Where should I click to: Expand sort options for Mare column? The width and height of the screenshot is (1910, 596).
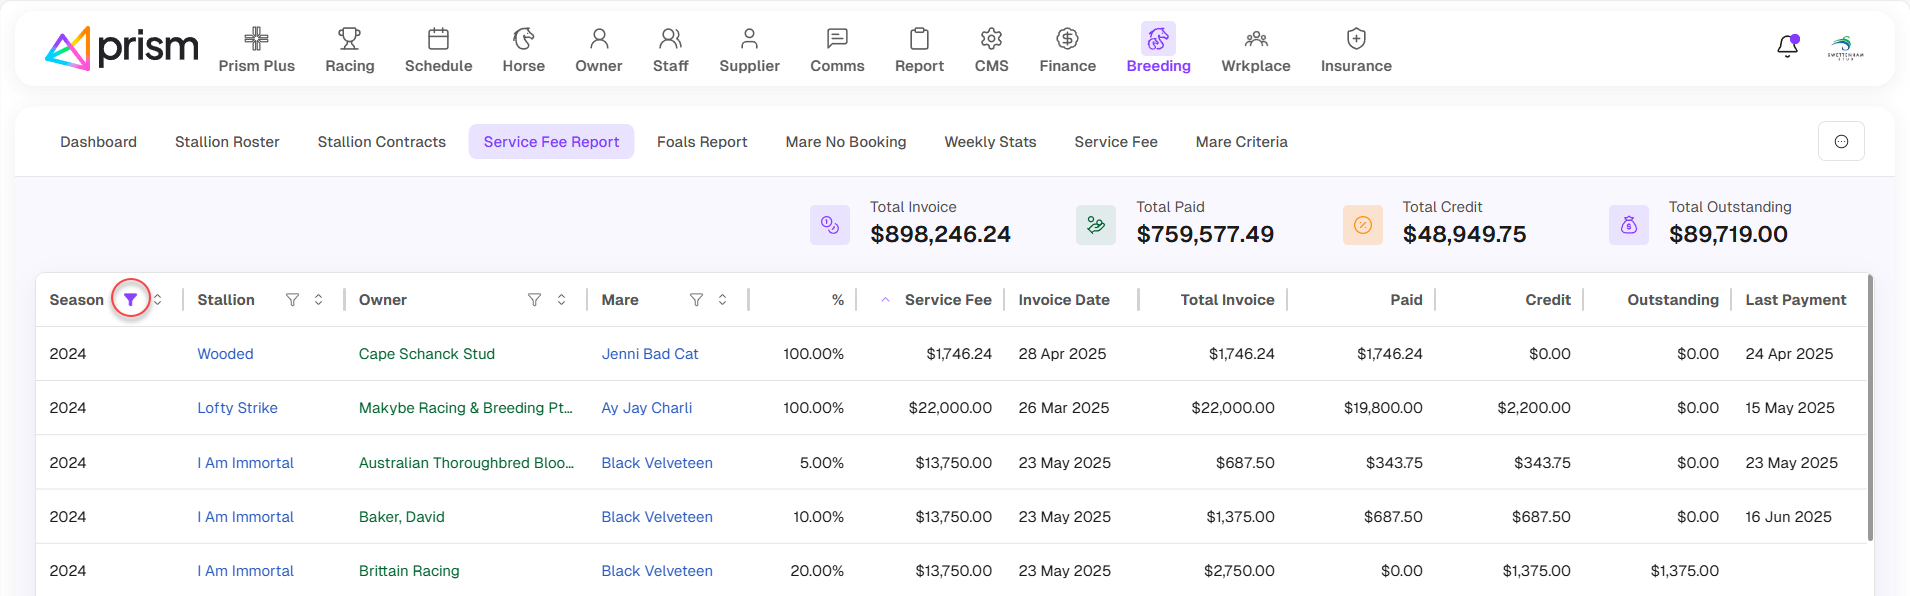tap(722, 300)
